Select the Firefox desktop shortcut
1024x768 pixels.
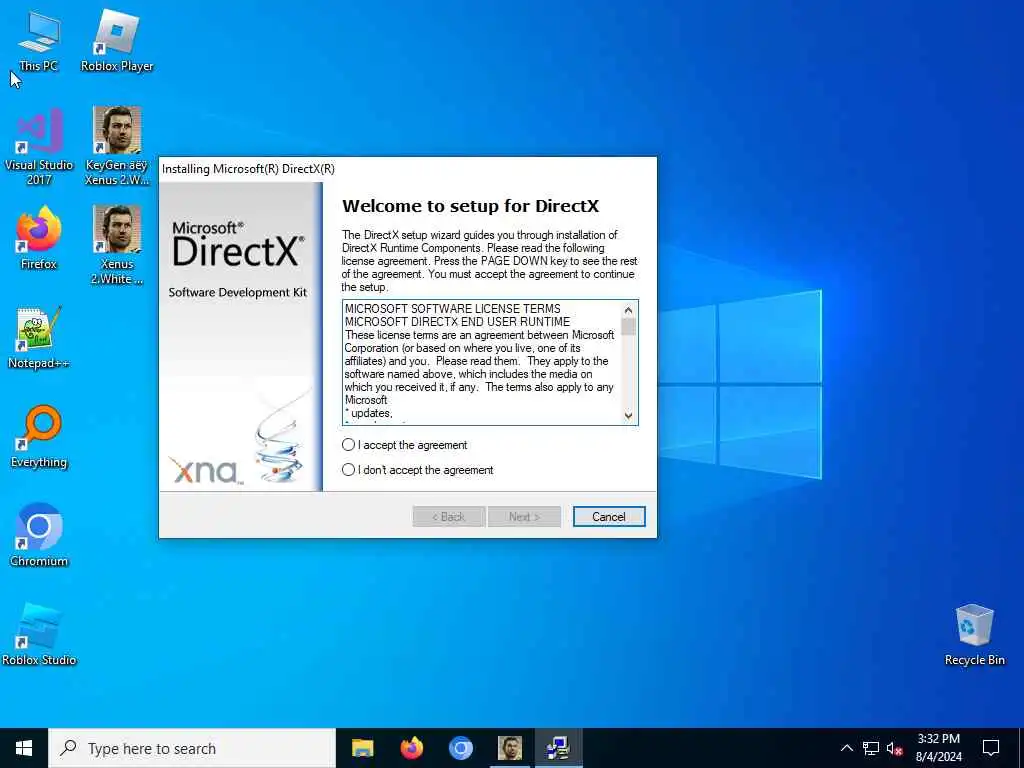point(39,239)
